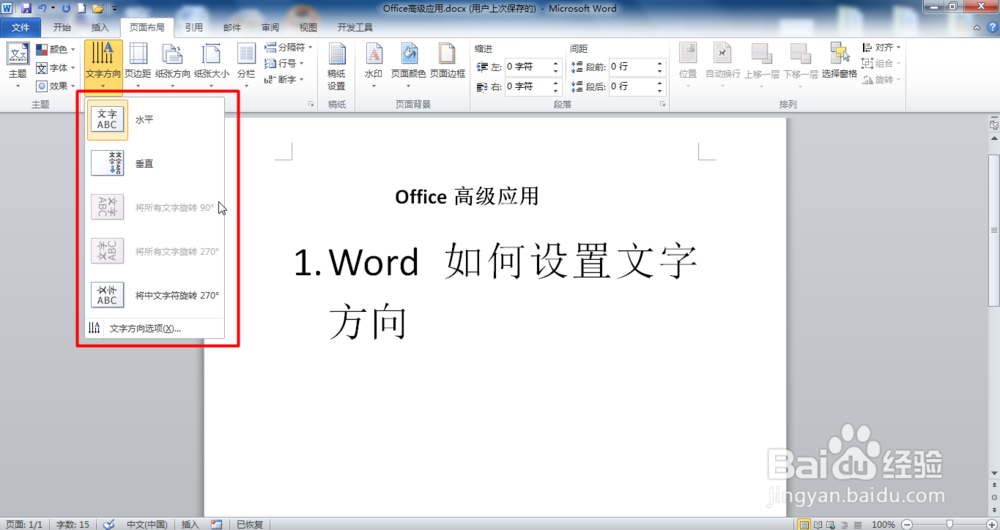Switch to the 视图 tab
The image size is (1000, 530).
(x=308, y=27)
